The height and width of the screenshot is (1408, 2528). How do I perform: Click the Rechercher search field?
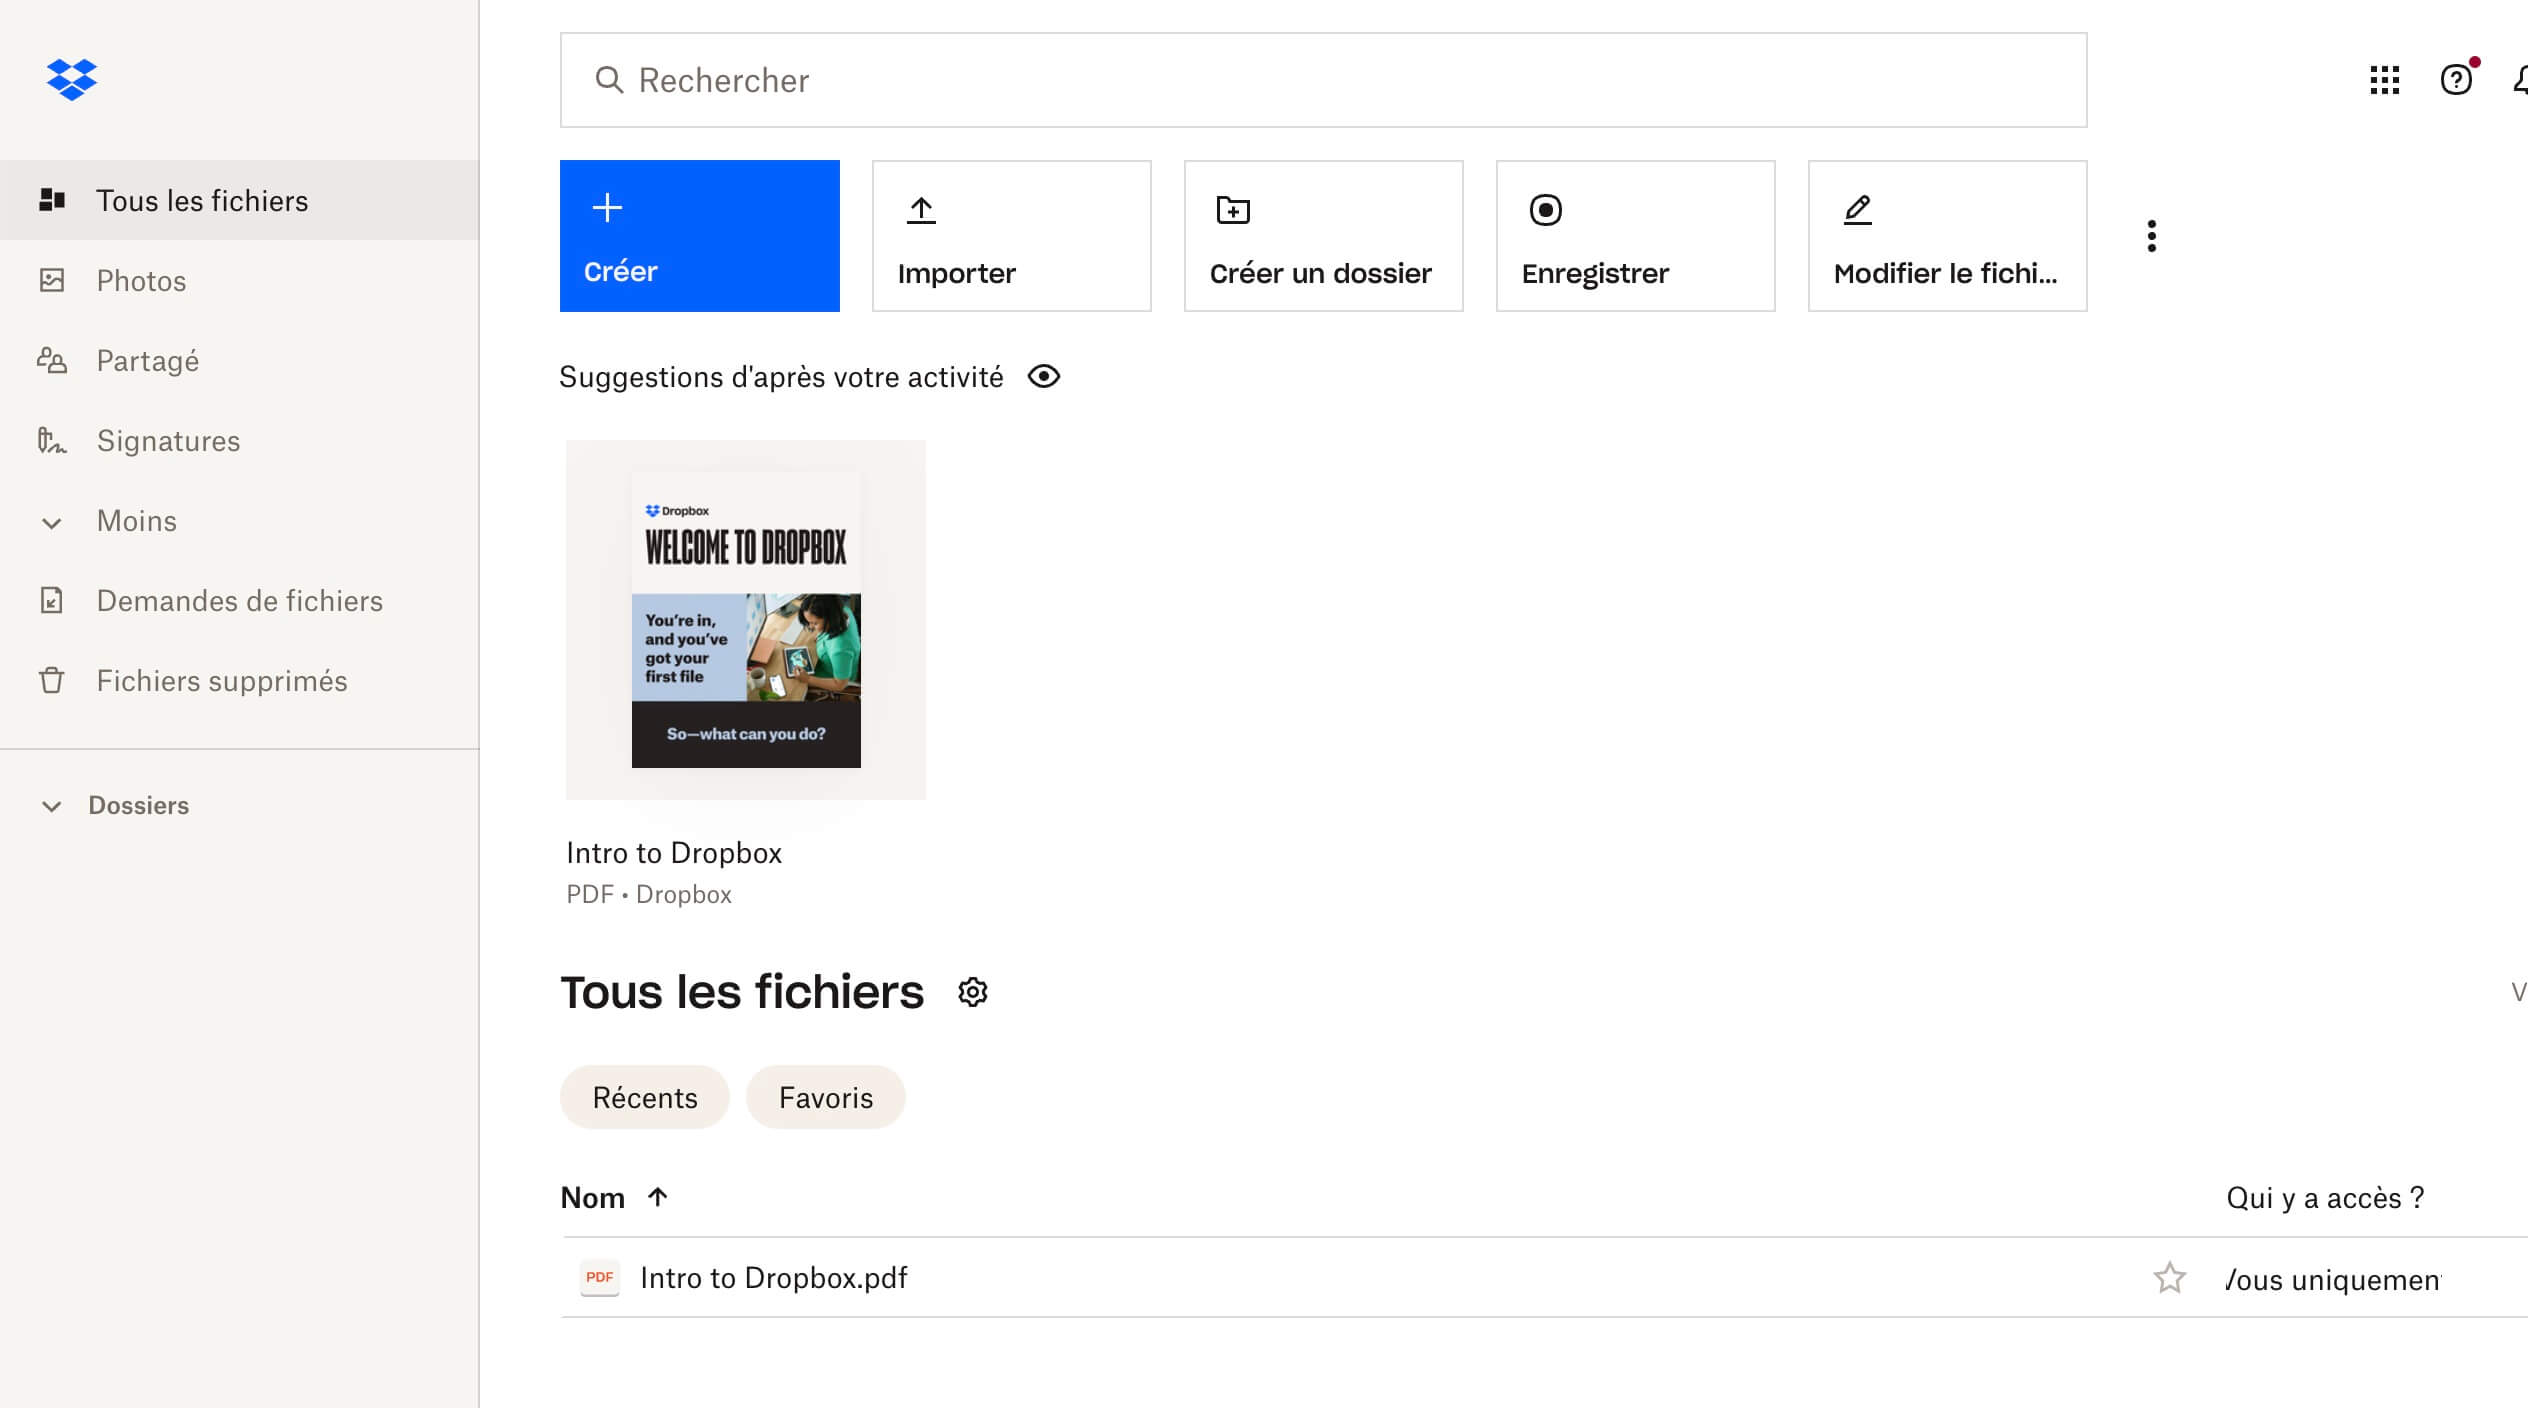(x=1324, y=80)
